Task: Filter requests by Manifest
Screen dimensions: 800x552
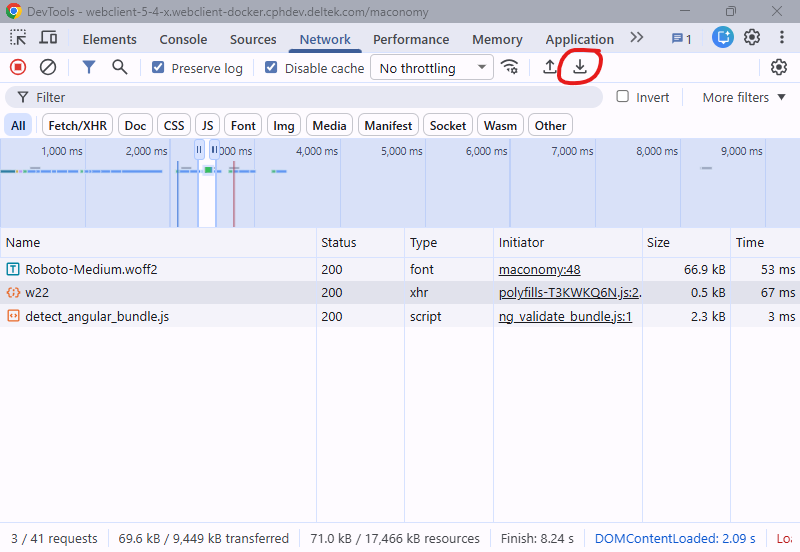Action: tap(388, 126)
